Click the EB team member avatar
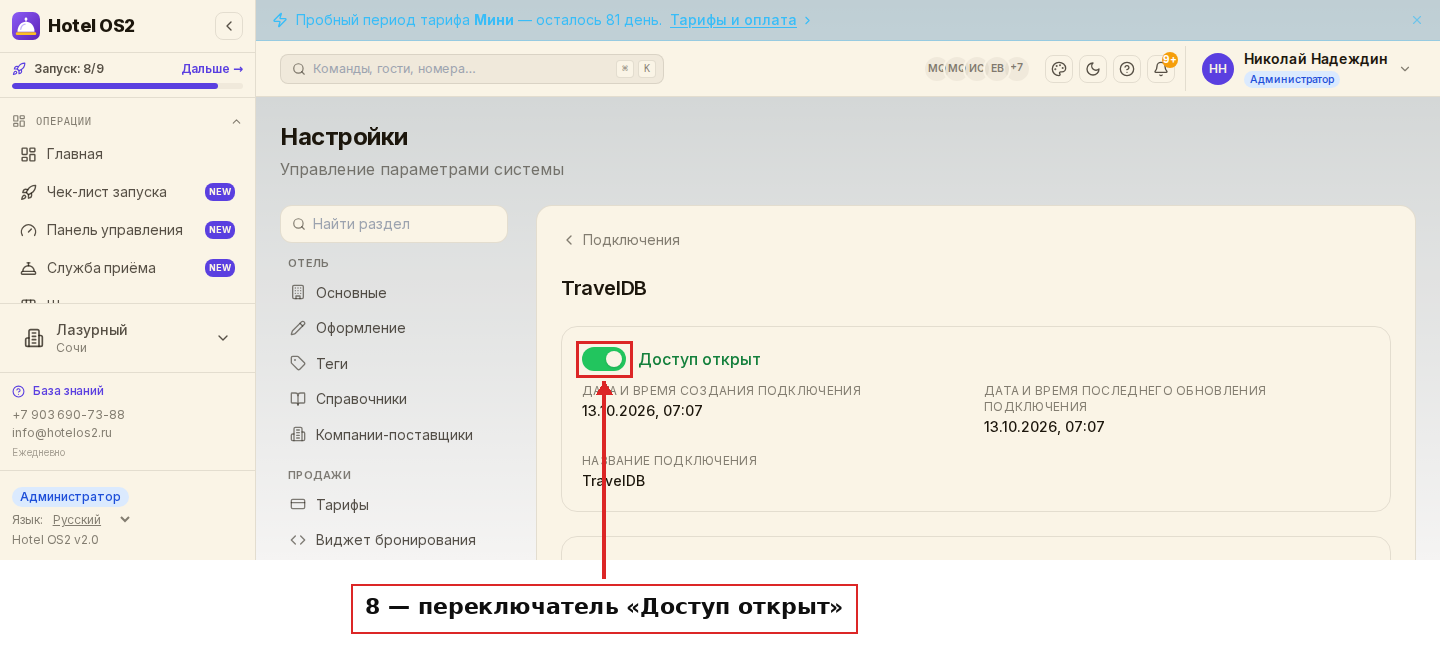This screenshot has height=657, width=1440. (x=997, y=68)
